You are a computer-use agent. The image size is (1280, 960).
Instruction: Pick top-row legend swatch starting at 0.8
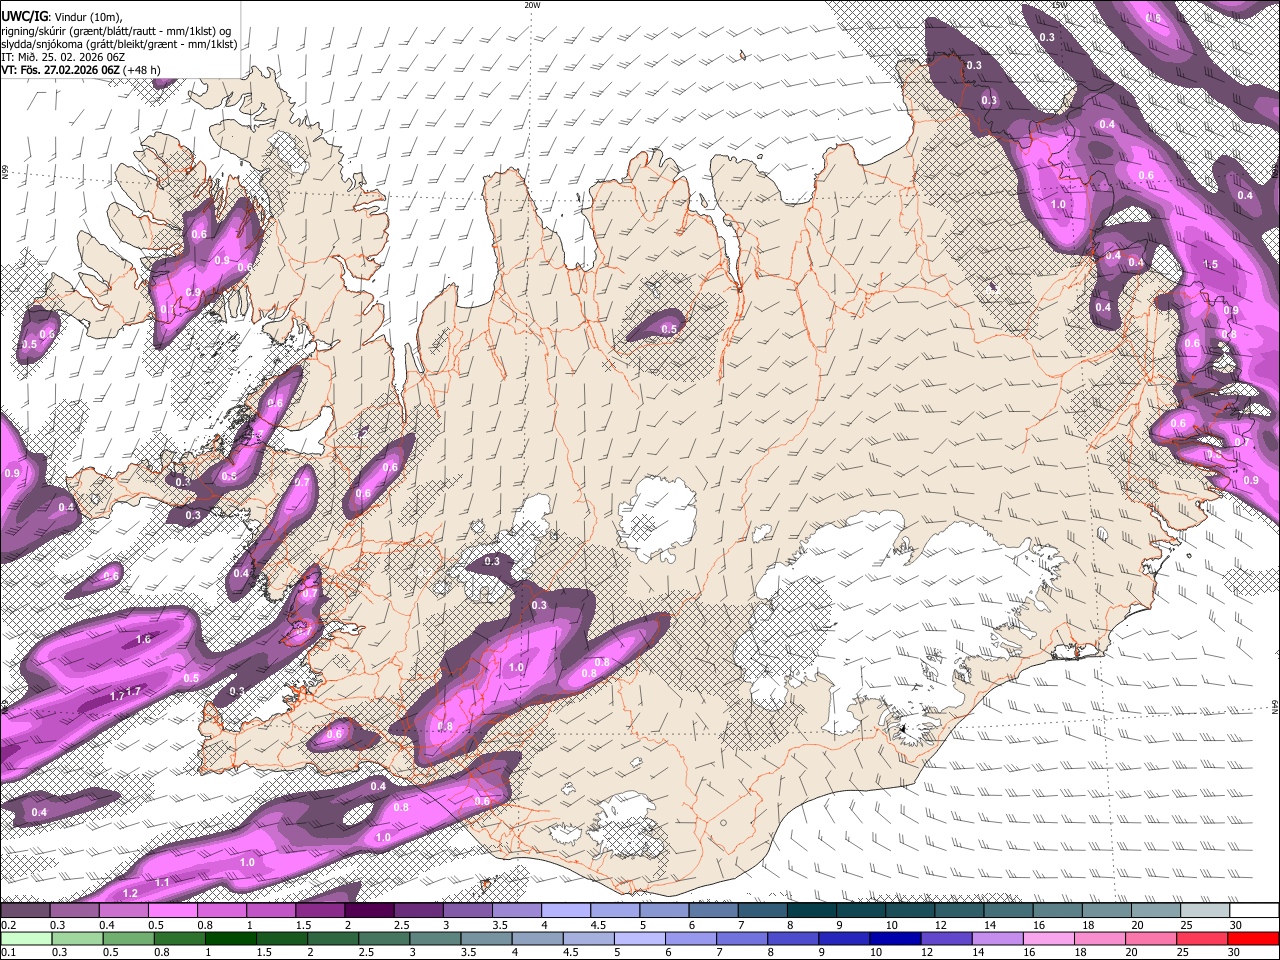tap(222, 911)
